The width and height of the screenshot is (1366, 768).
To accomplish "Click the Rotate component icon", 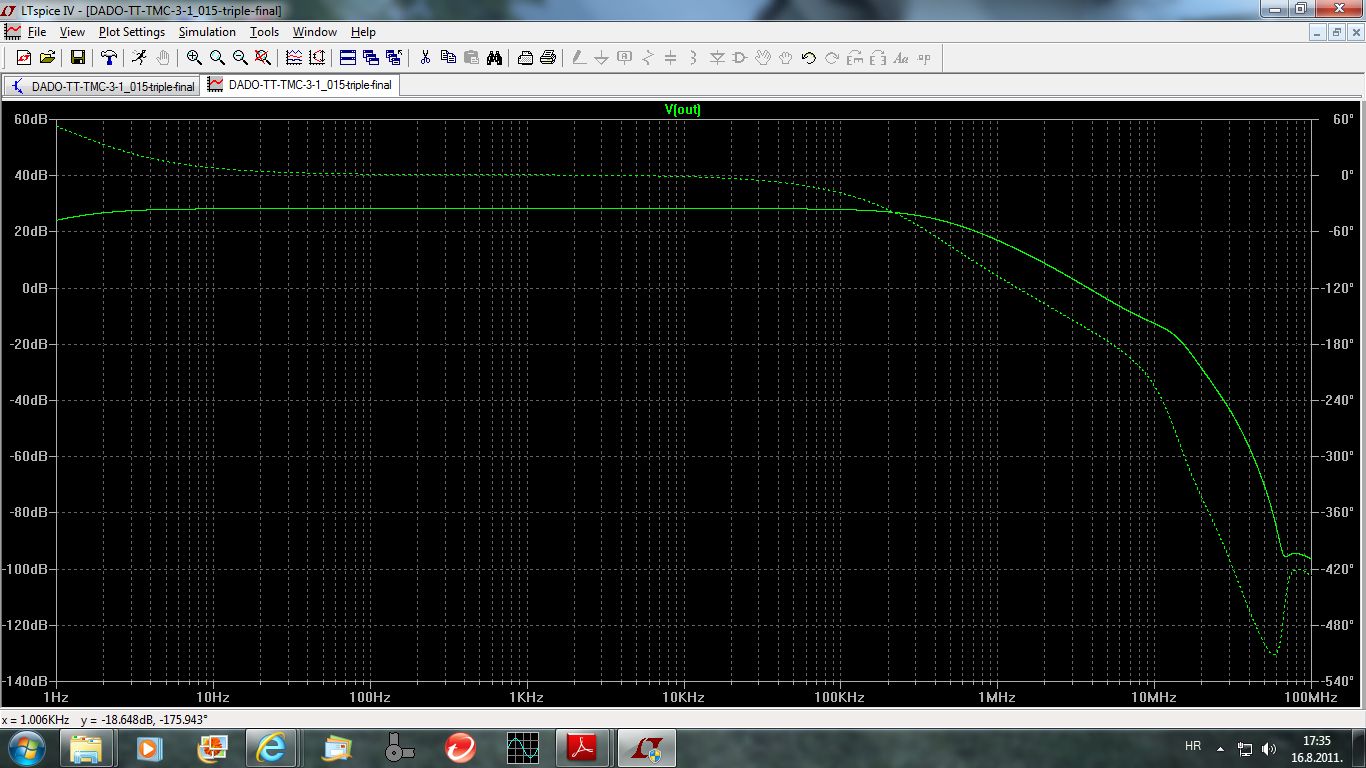I will coord(855,58).
